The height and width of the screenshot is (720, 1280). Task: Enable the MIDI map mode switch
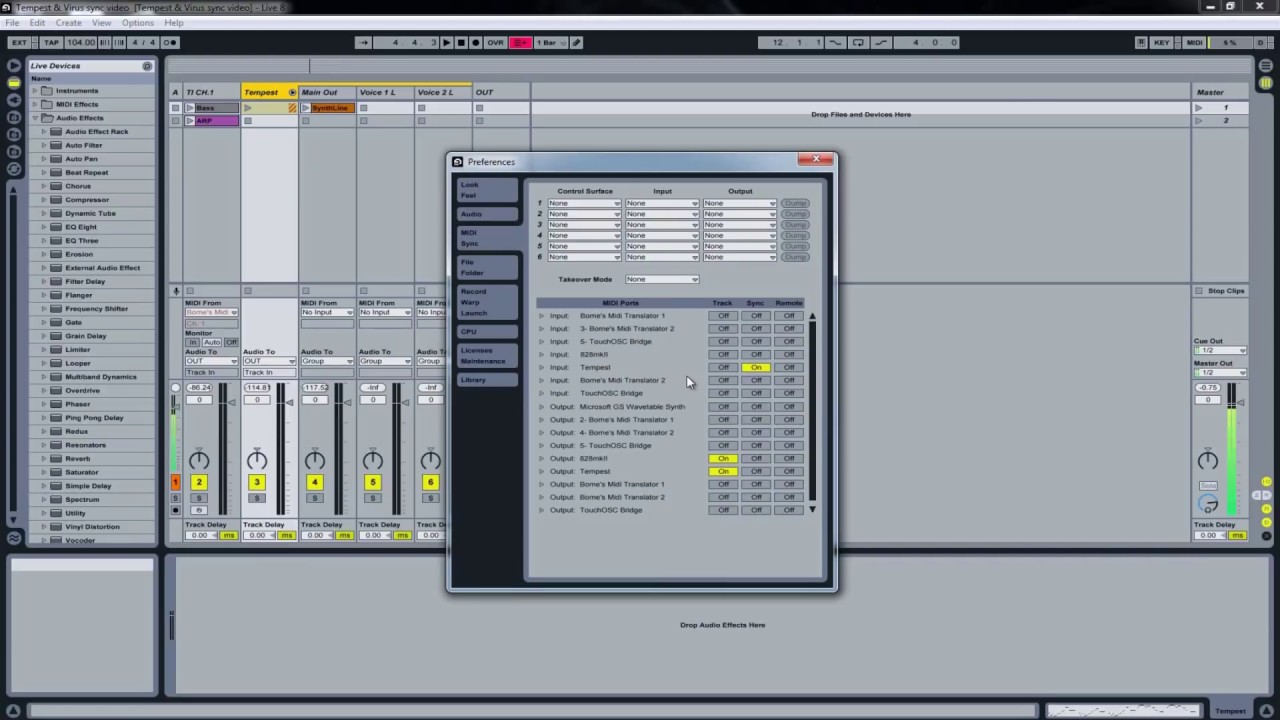click(x=1195, y=42)
